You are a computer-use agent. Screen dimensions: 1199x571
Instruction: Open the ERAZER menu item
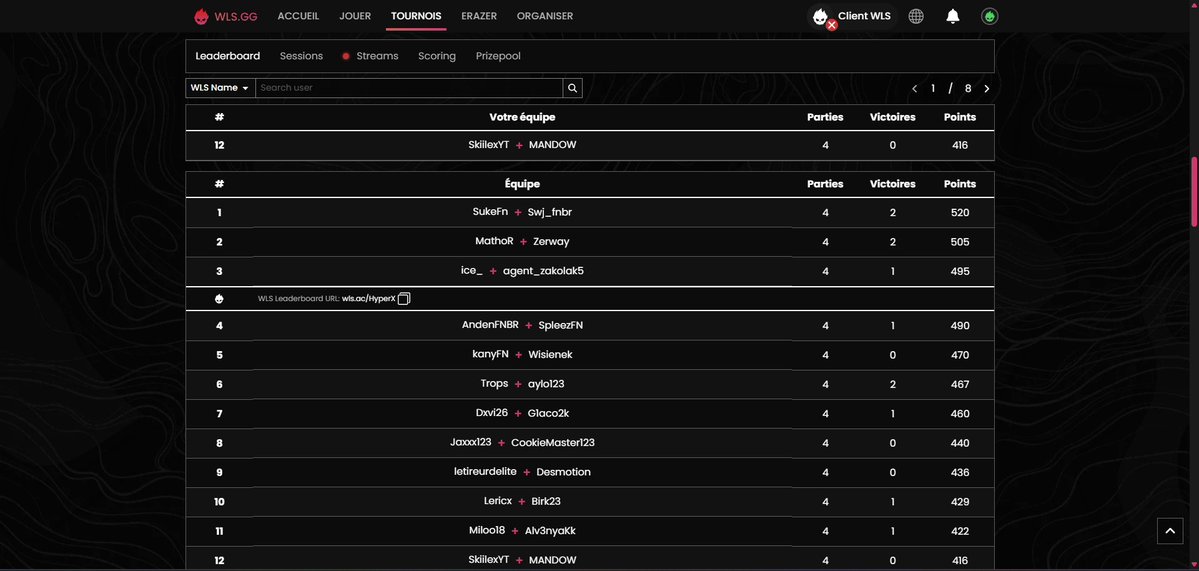pyautogui.click(x=479, y=16)
